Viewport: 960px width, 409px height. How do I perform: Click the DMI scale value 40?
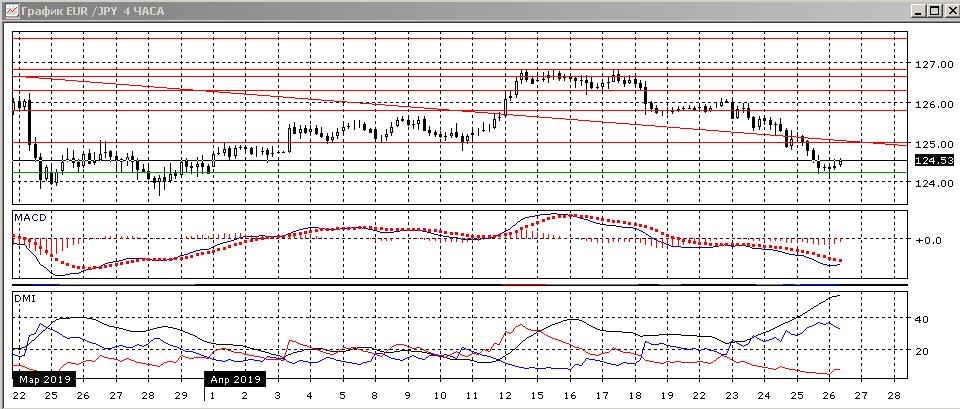(922, 320)
